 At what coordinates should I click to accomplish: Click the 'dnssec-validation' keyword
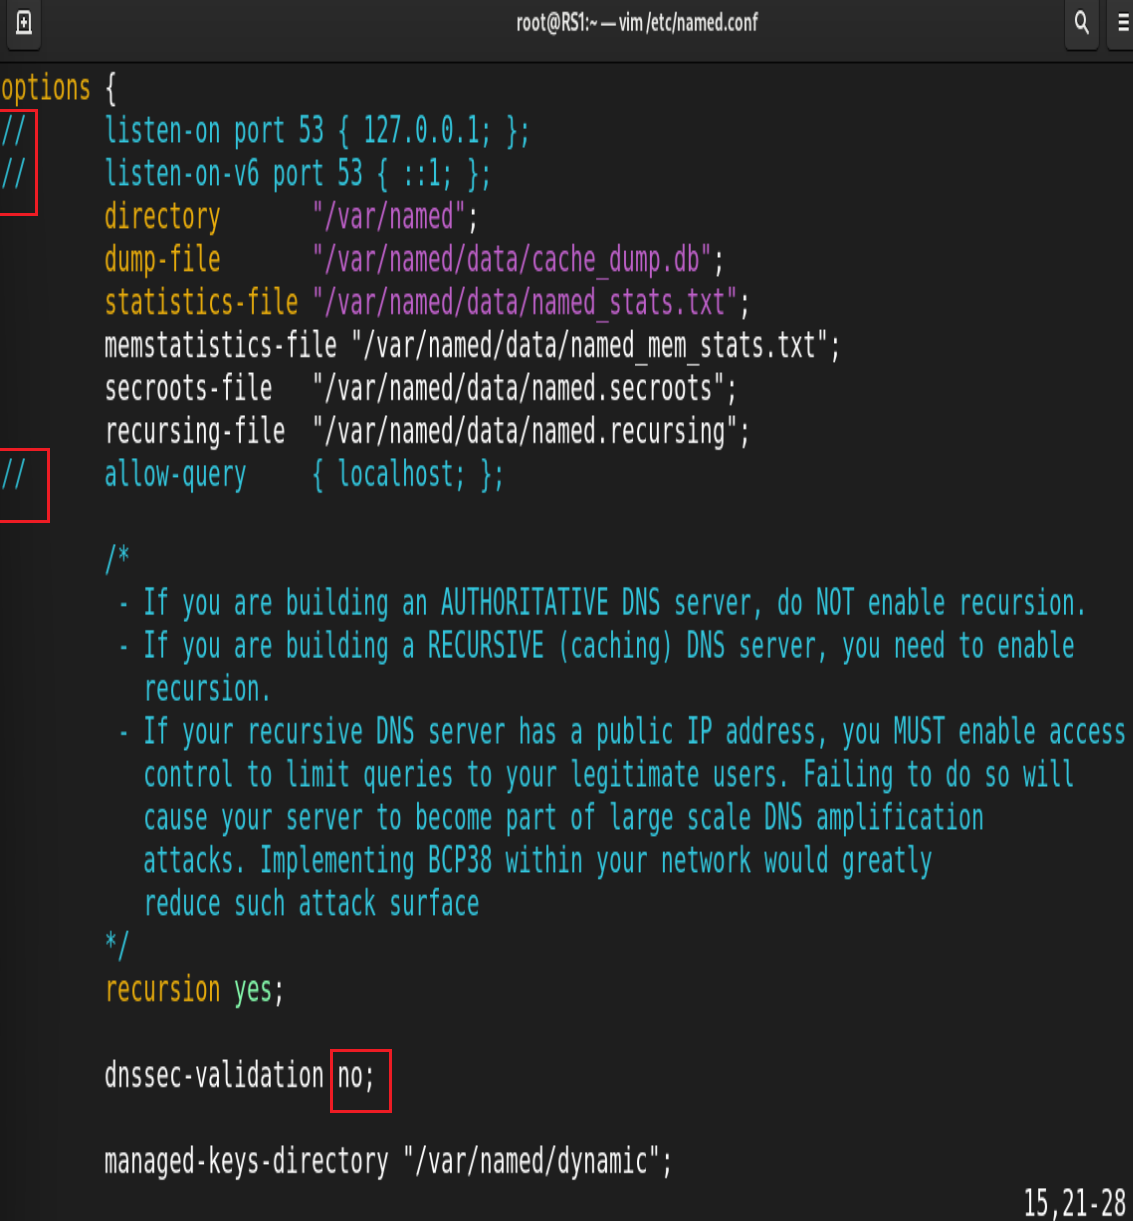(214, 1076)
